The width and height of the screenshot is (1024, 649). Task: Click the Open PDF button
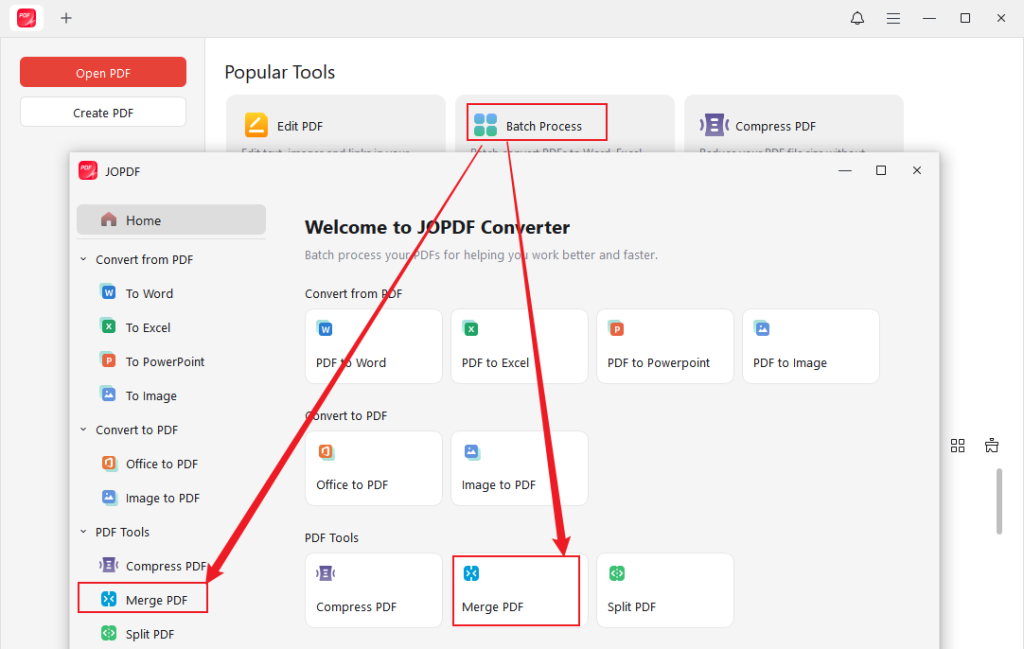(x=103, y=72)
